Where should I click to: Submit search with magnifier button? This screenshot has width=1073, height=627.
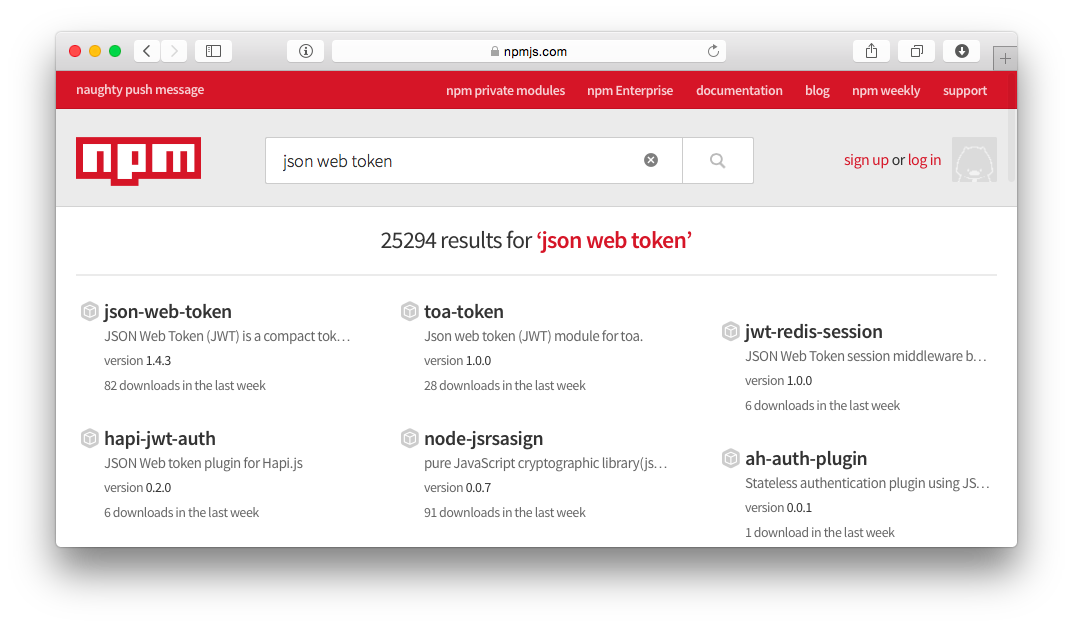717,160
